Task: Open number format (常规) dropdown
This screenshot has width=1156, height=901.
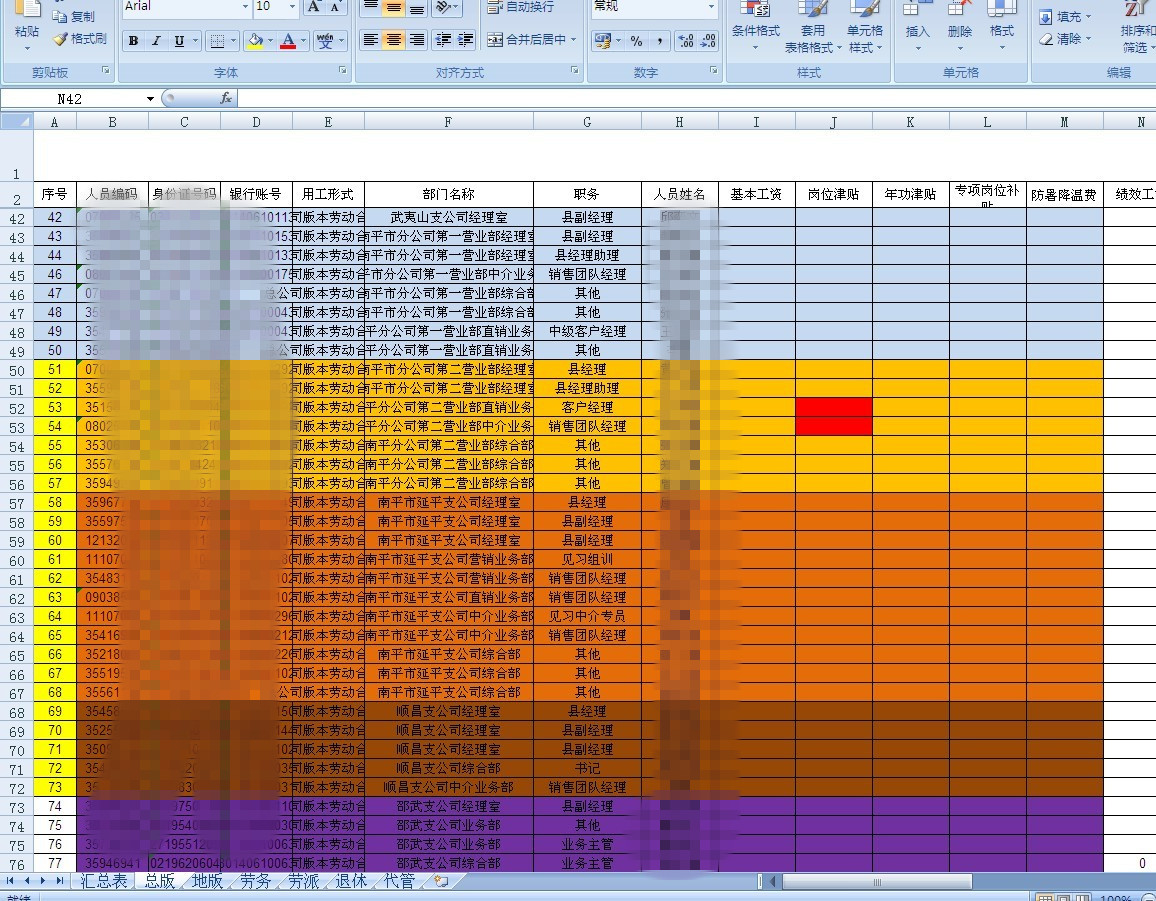Action: tap(654, 7)
